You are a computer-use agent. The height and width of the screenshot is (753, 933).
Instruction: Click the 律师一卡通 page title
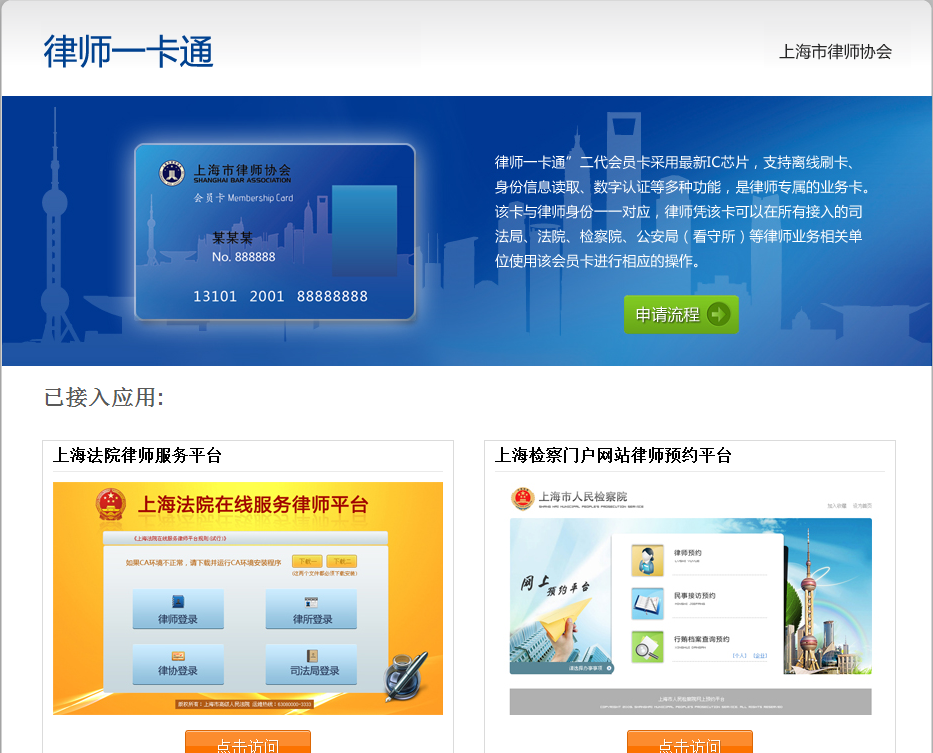coord(129,51)
